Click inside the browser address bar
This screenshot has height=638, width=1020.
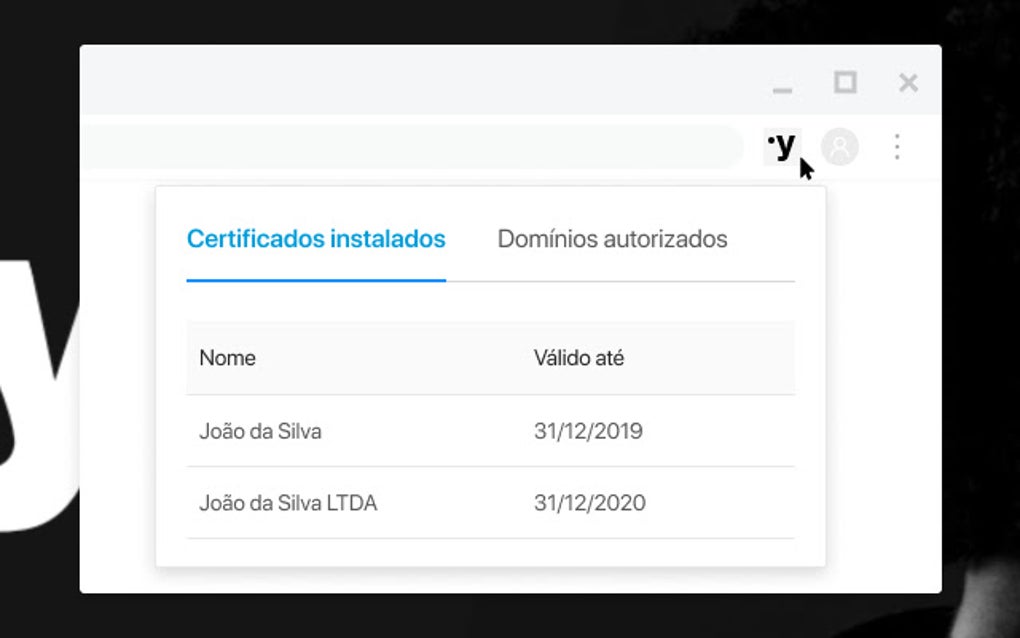click(x=400, y=146)
